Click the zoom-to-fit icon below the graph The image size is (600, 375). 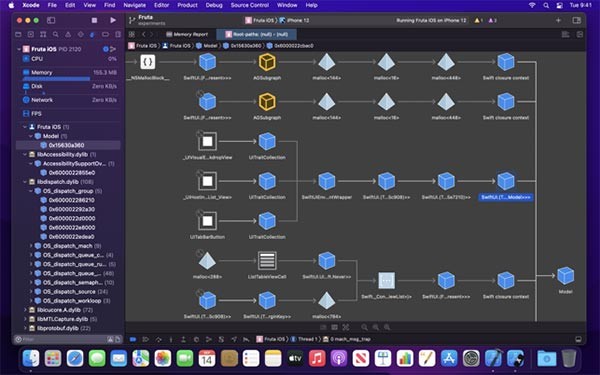tap(346, 327)
